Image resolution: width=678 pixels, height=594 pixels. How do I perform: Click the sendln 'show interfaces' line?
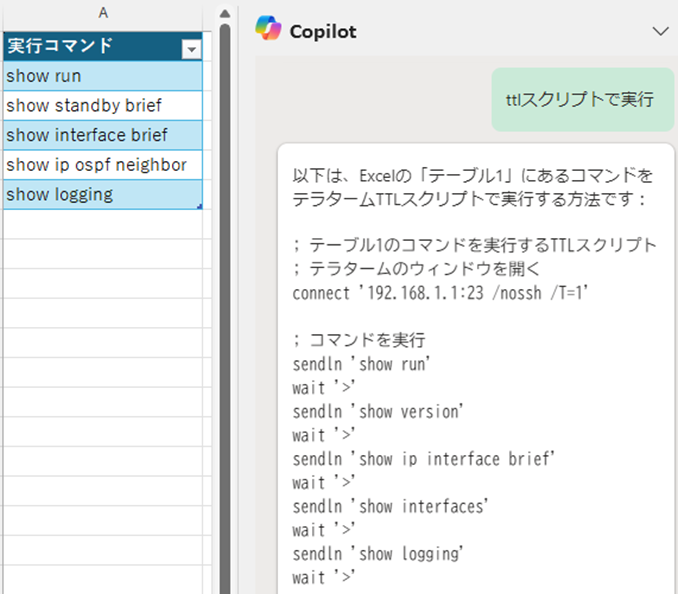click(x=390, y=506)
